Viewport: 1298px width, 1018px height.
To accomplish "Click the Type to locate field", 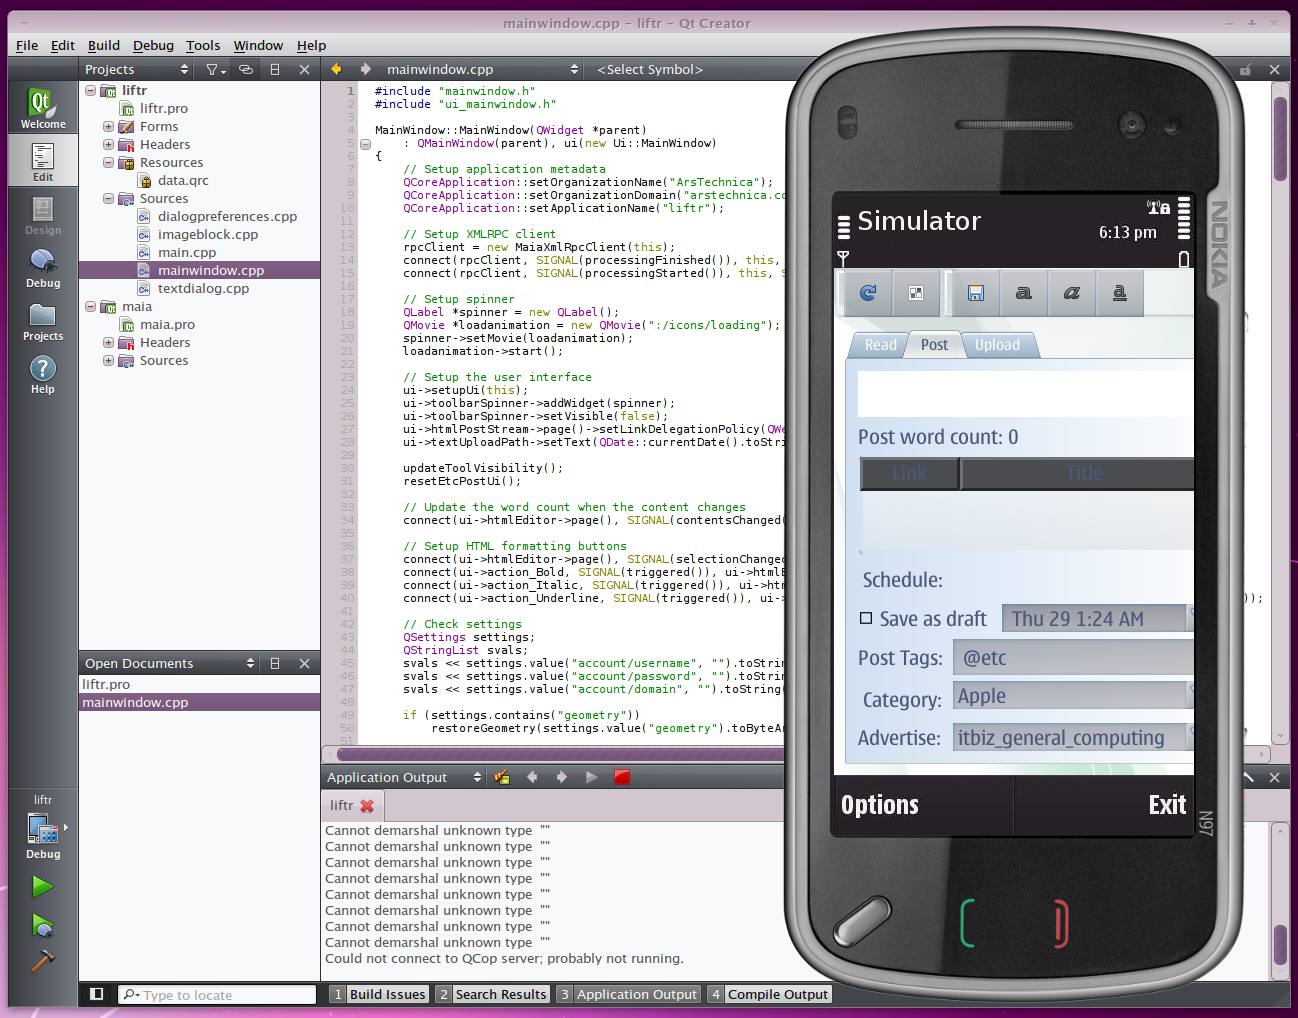I will pos(217,994).
